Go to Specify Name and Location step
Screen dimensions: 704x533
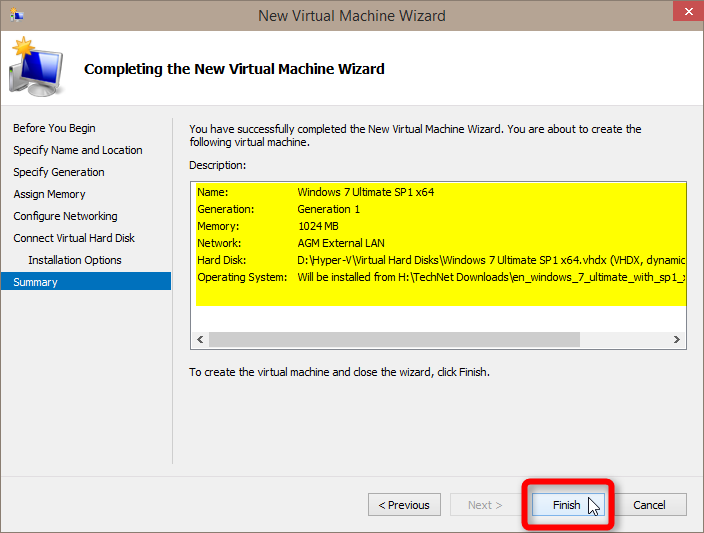pyautogui.click(x=78, y=150)
